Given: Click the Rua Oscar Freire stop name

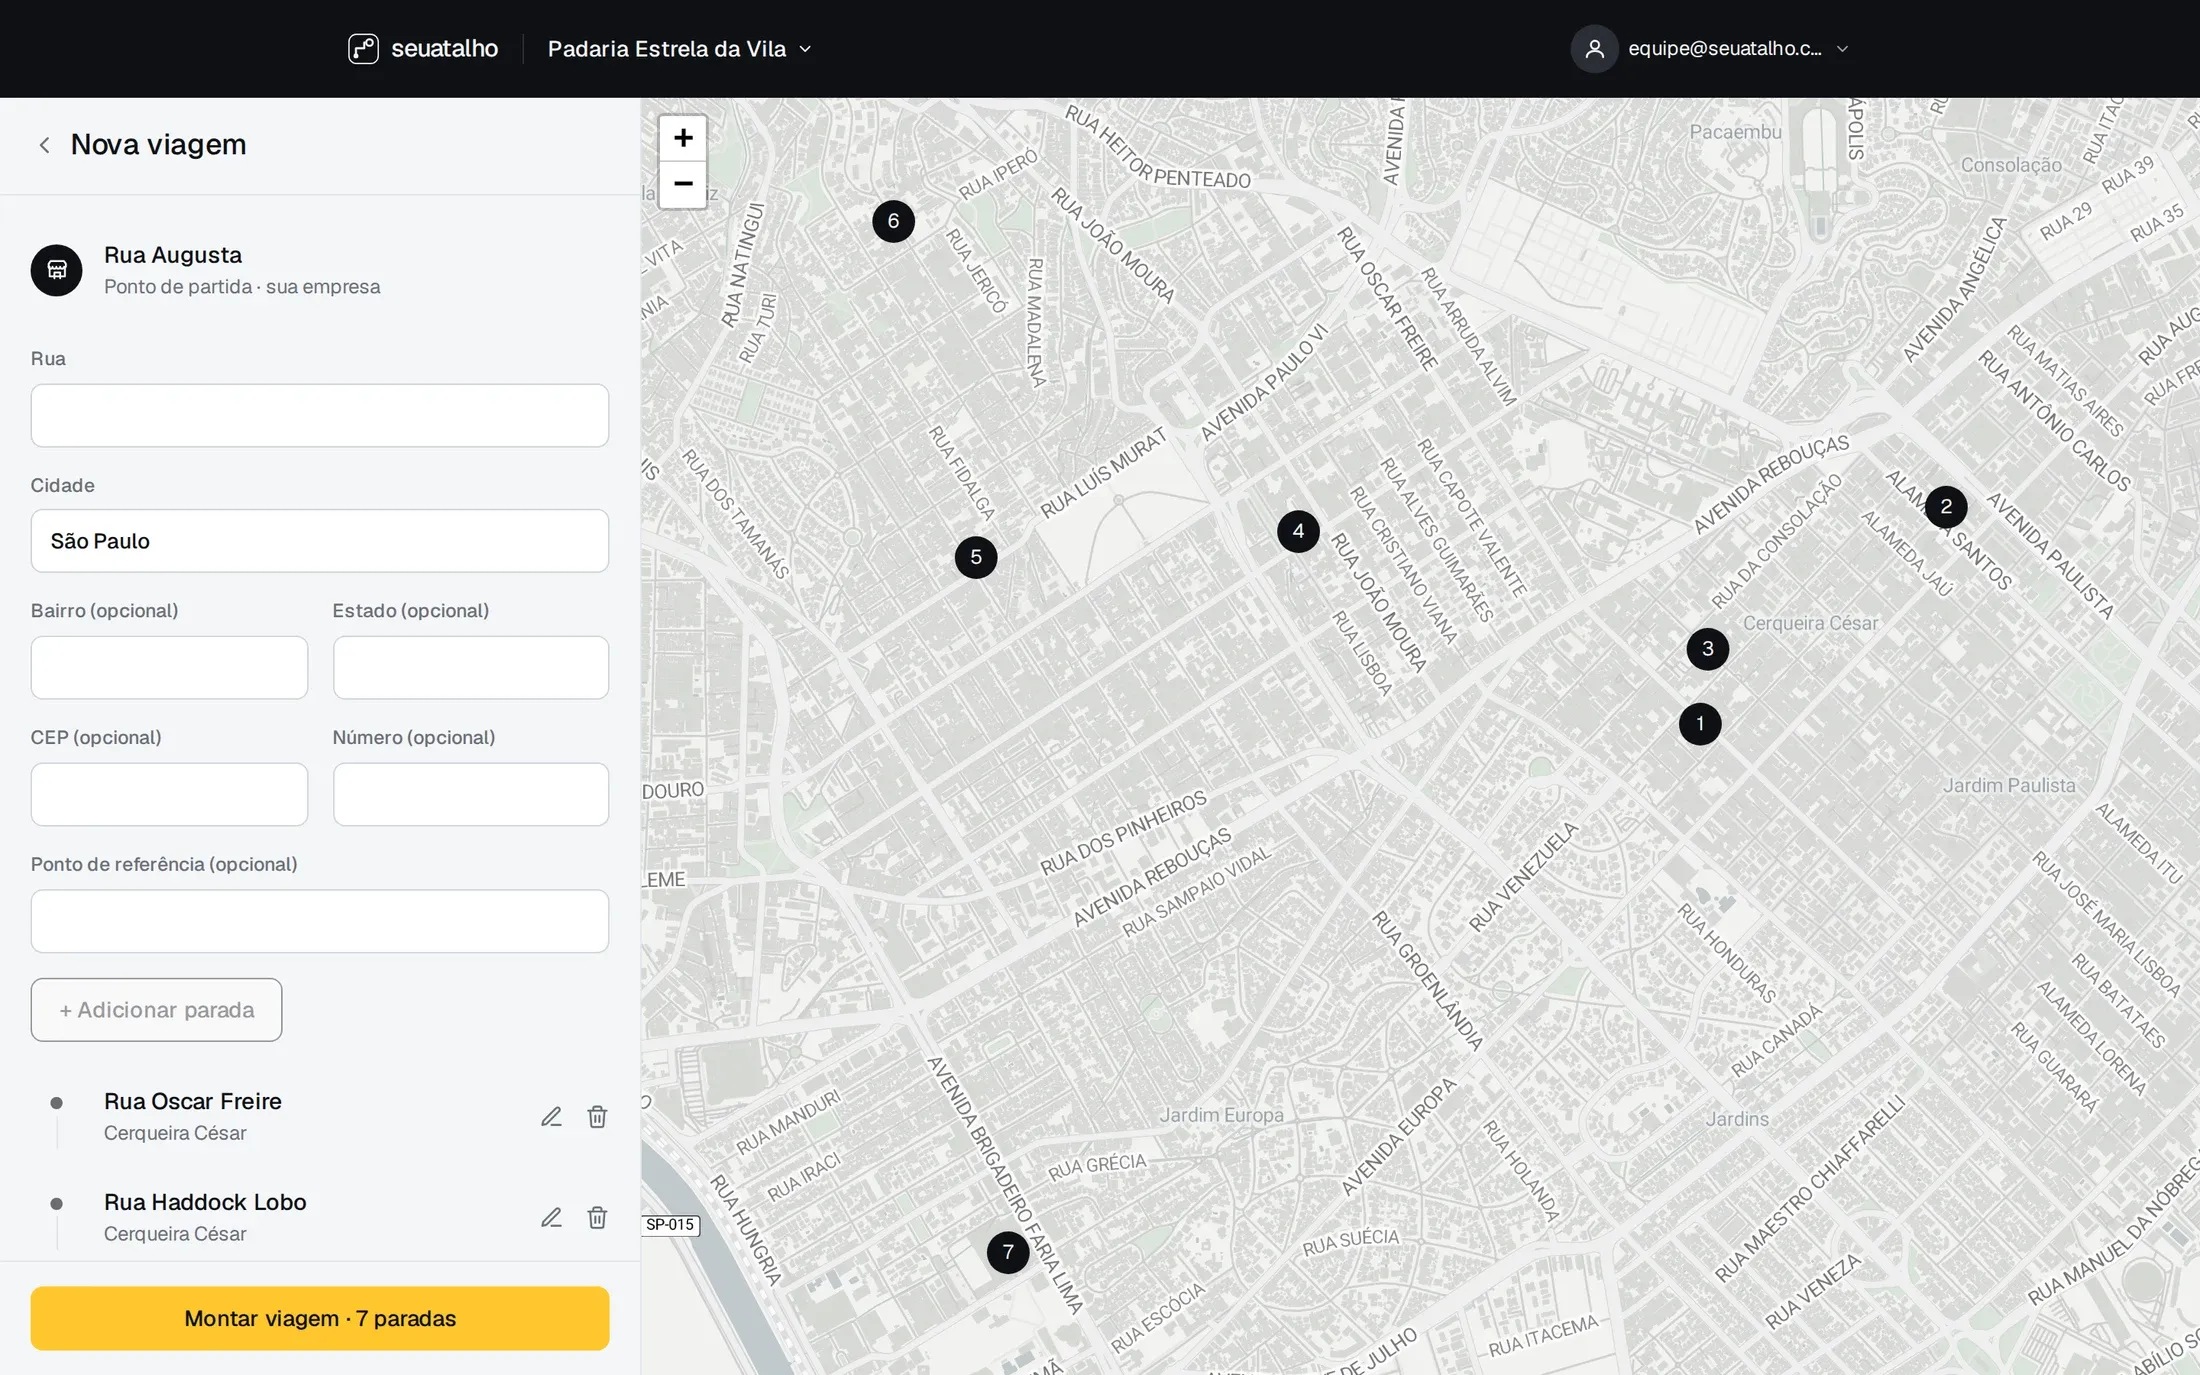Looking at the screenshot, I should [193, 1101].
